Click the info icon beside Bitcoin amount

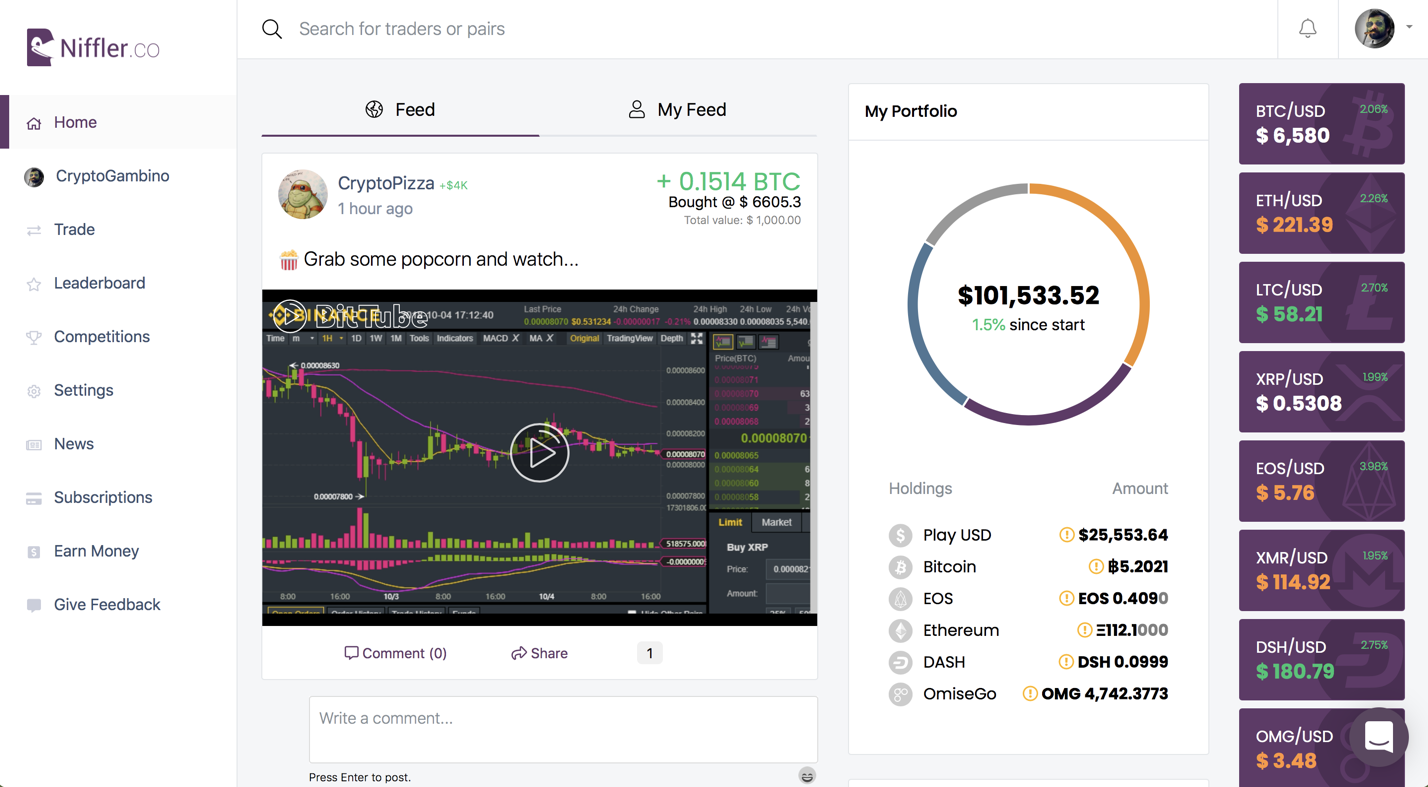tap(1096, 567)
